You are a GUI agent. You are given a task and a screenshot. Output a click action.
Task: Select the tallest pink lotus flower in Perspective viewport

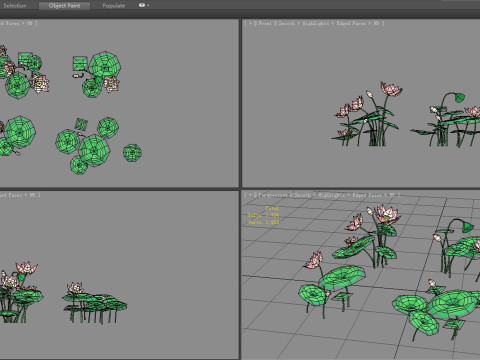[x=387, y=214]
